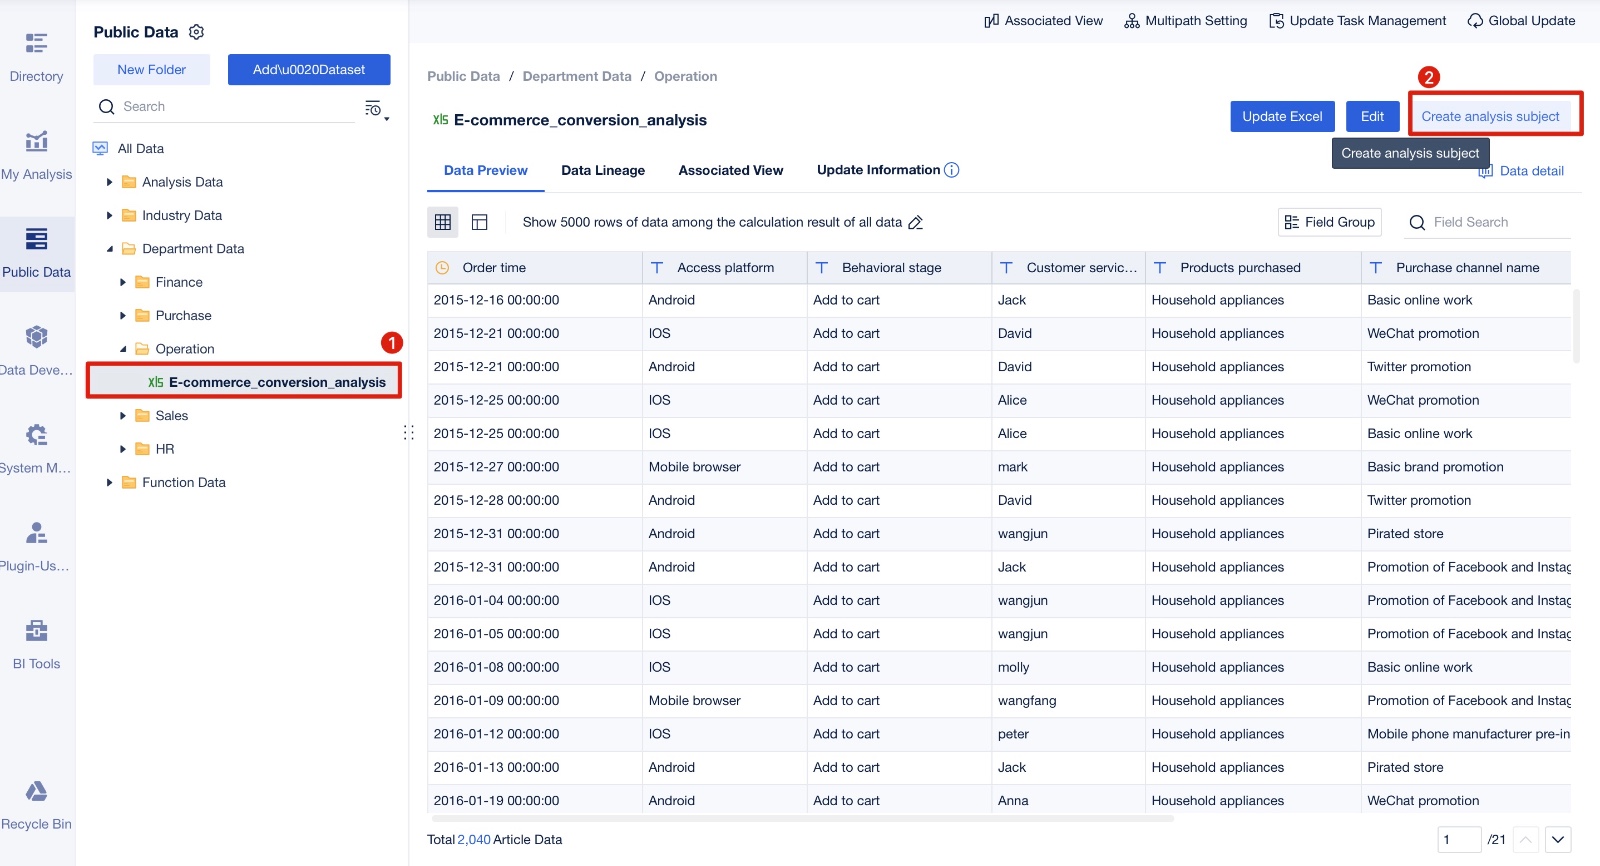Expand the Industry Data folder
Viewport: 1600px width, 866px height.
coord(109,215)
